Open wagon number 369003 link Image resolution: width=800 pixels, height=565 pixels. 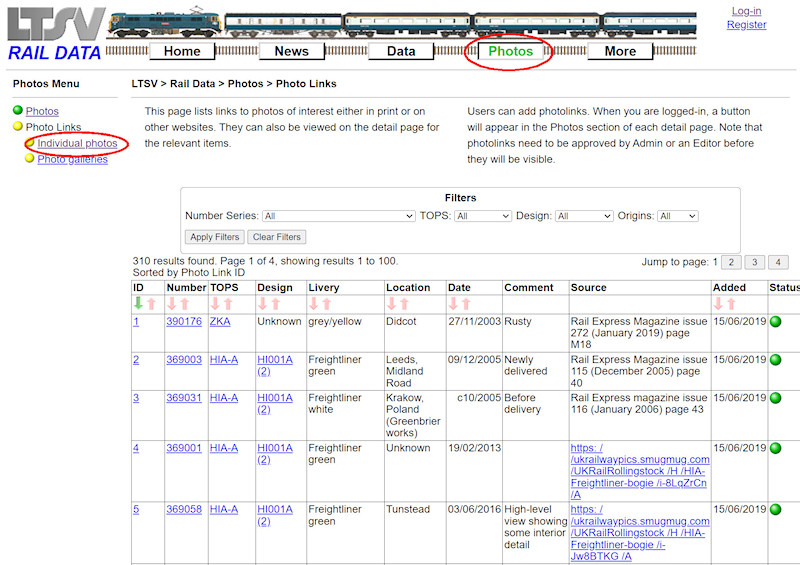pos(184,359)
